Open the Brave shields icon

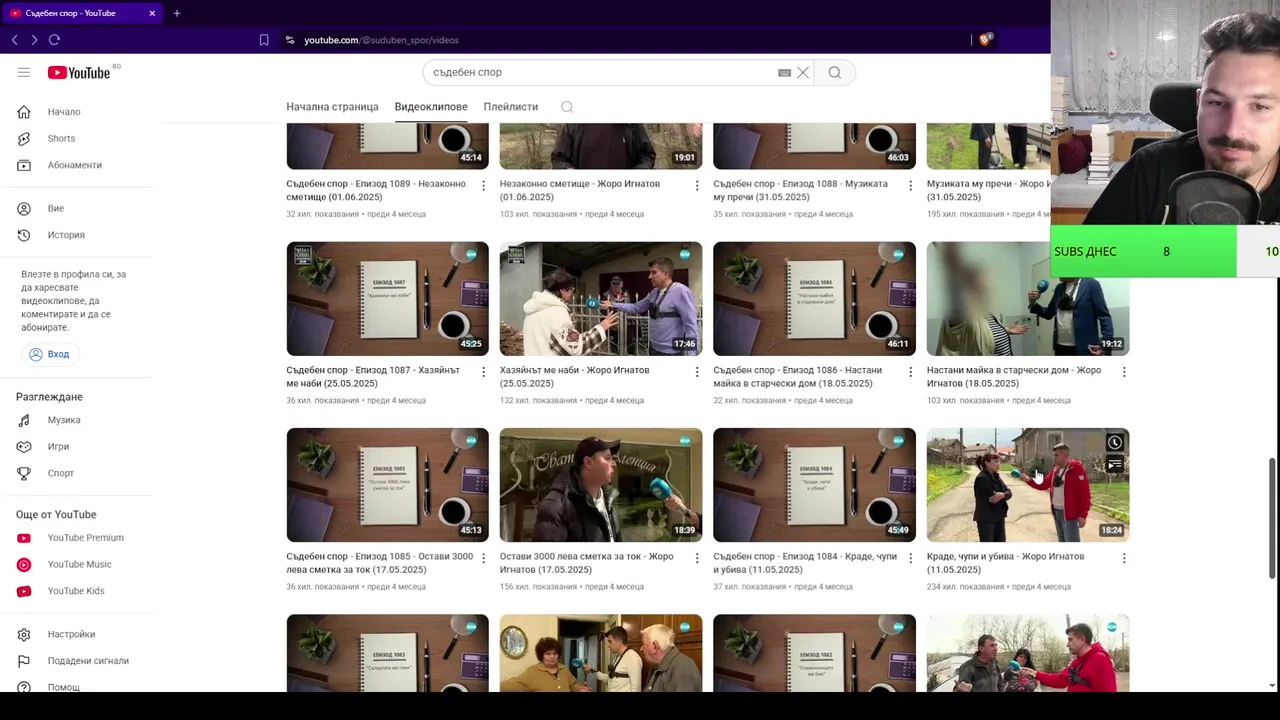click(x=985, y=40)
